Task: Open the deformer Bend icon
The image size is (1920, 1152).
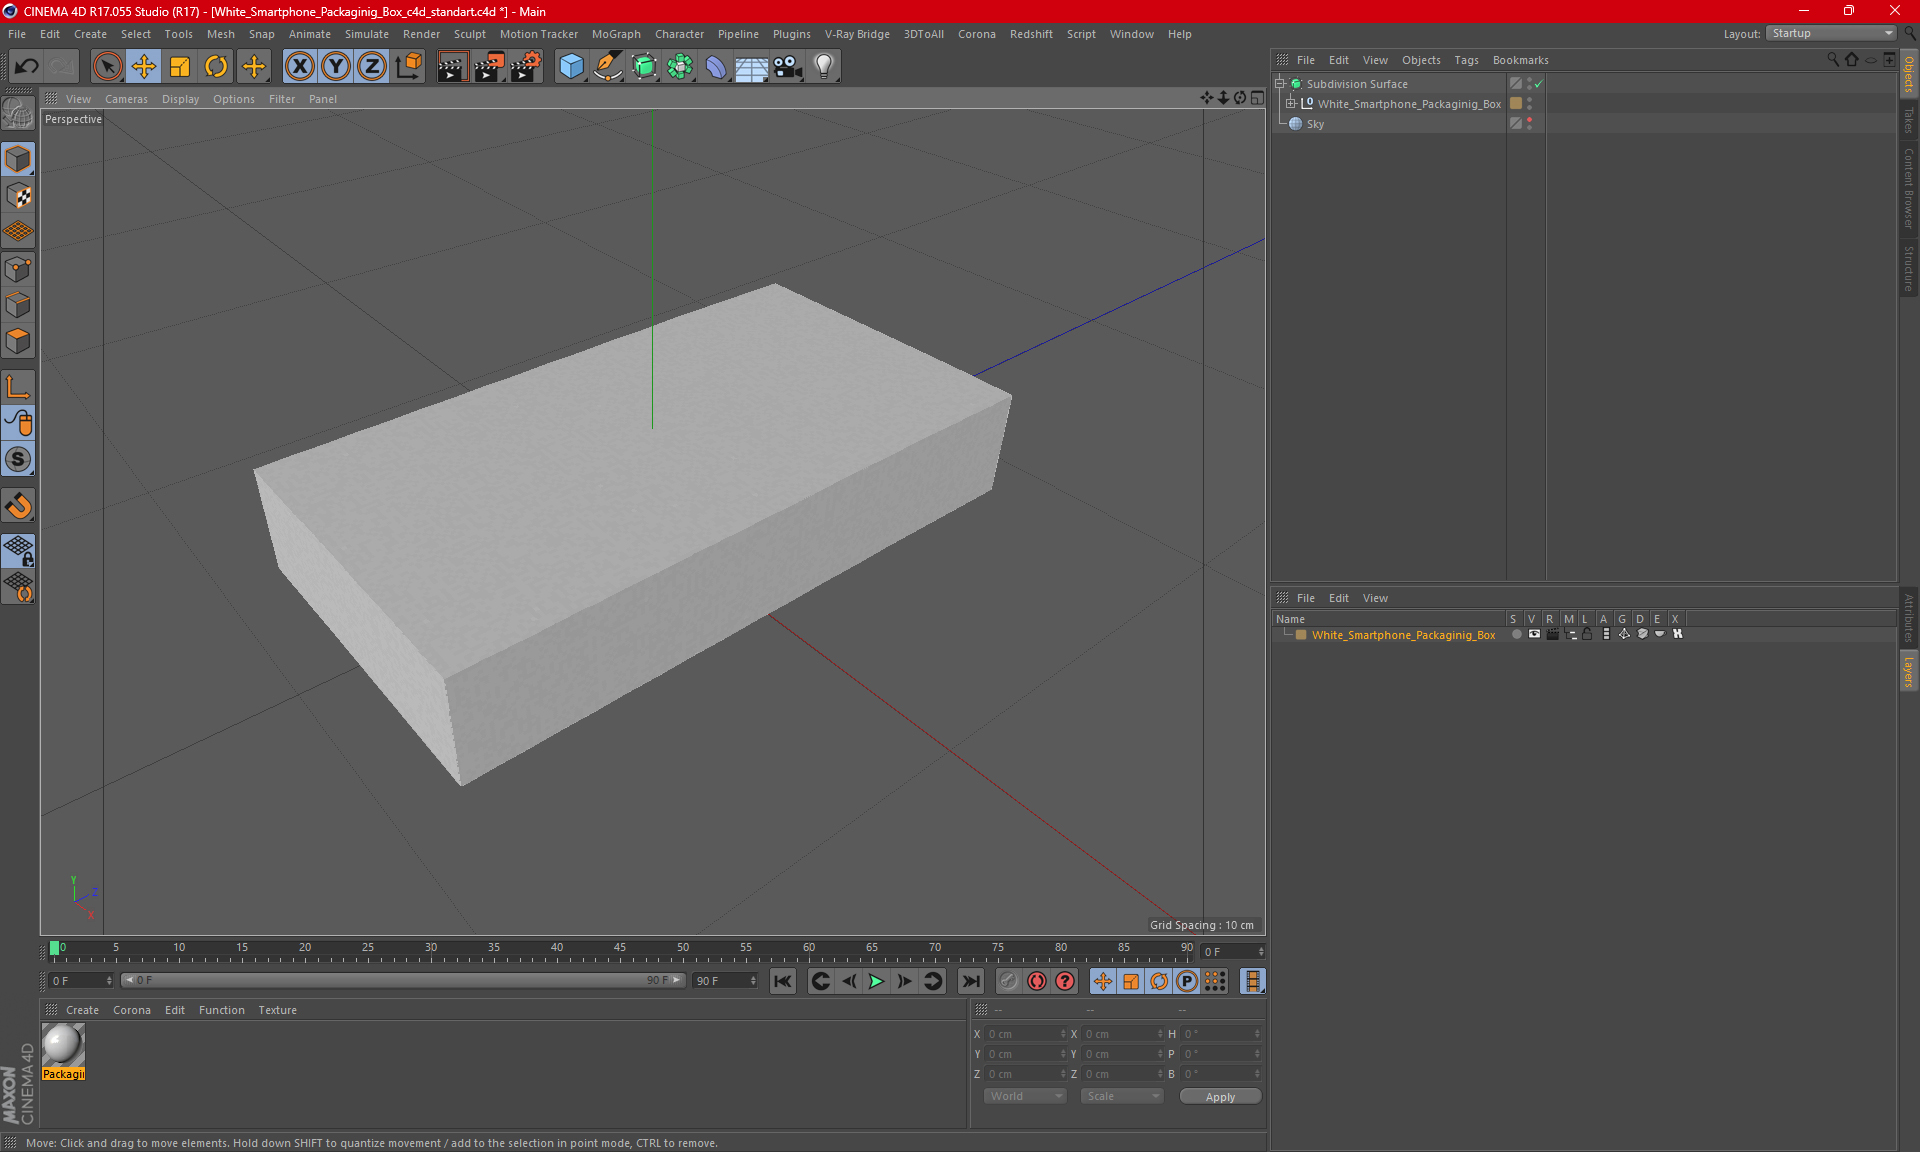Action: point(716,67)
